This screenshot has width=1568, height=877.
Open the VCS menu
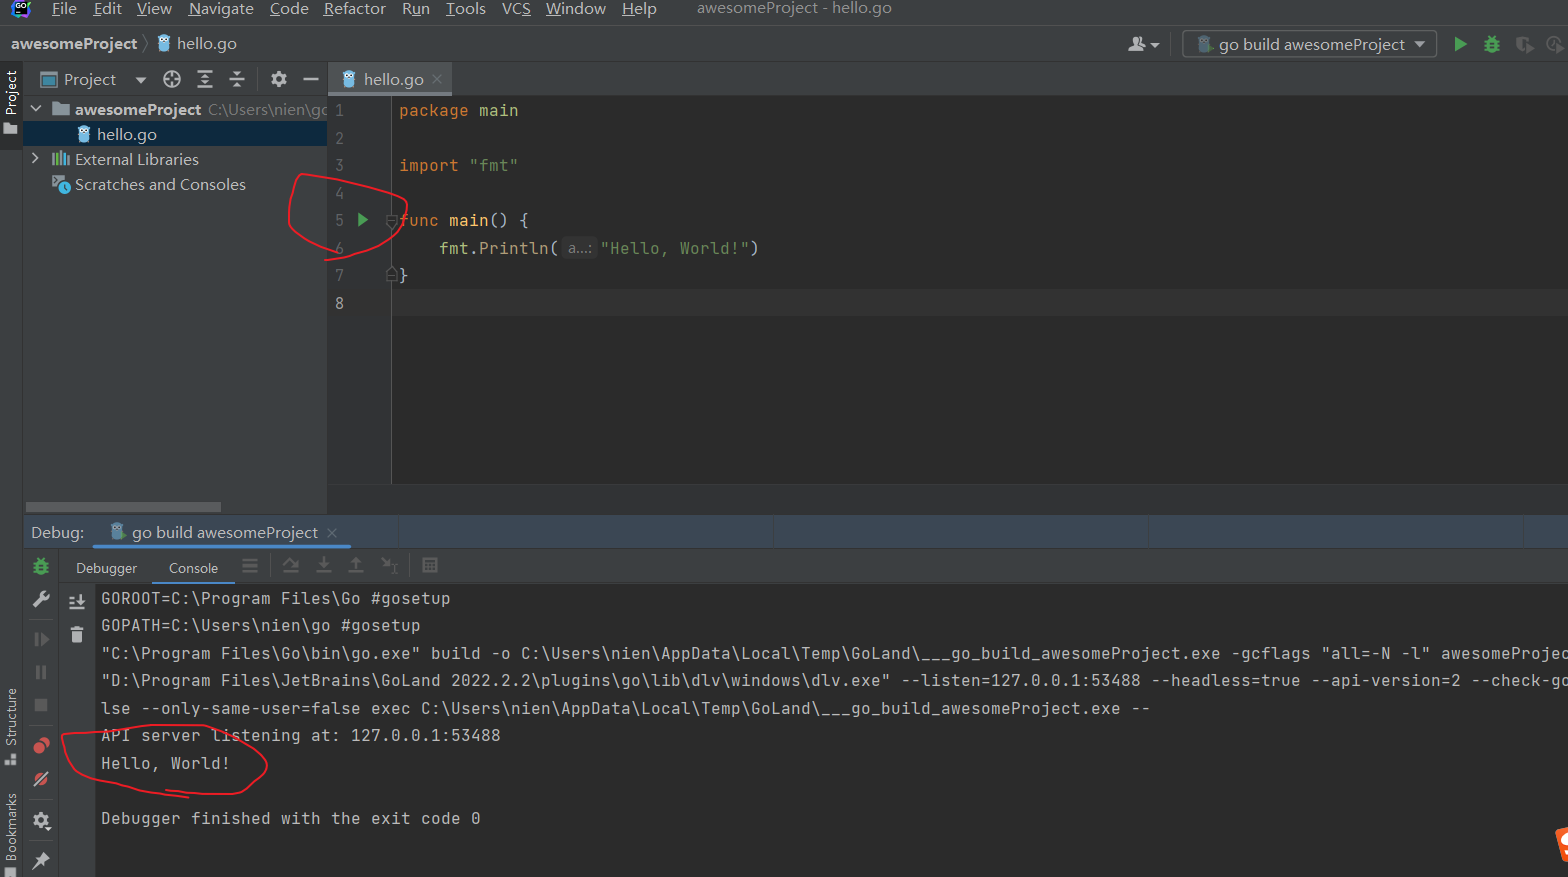click(516, 9)
